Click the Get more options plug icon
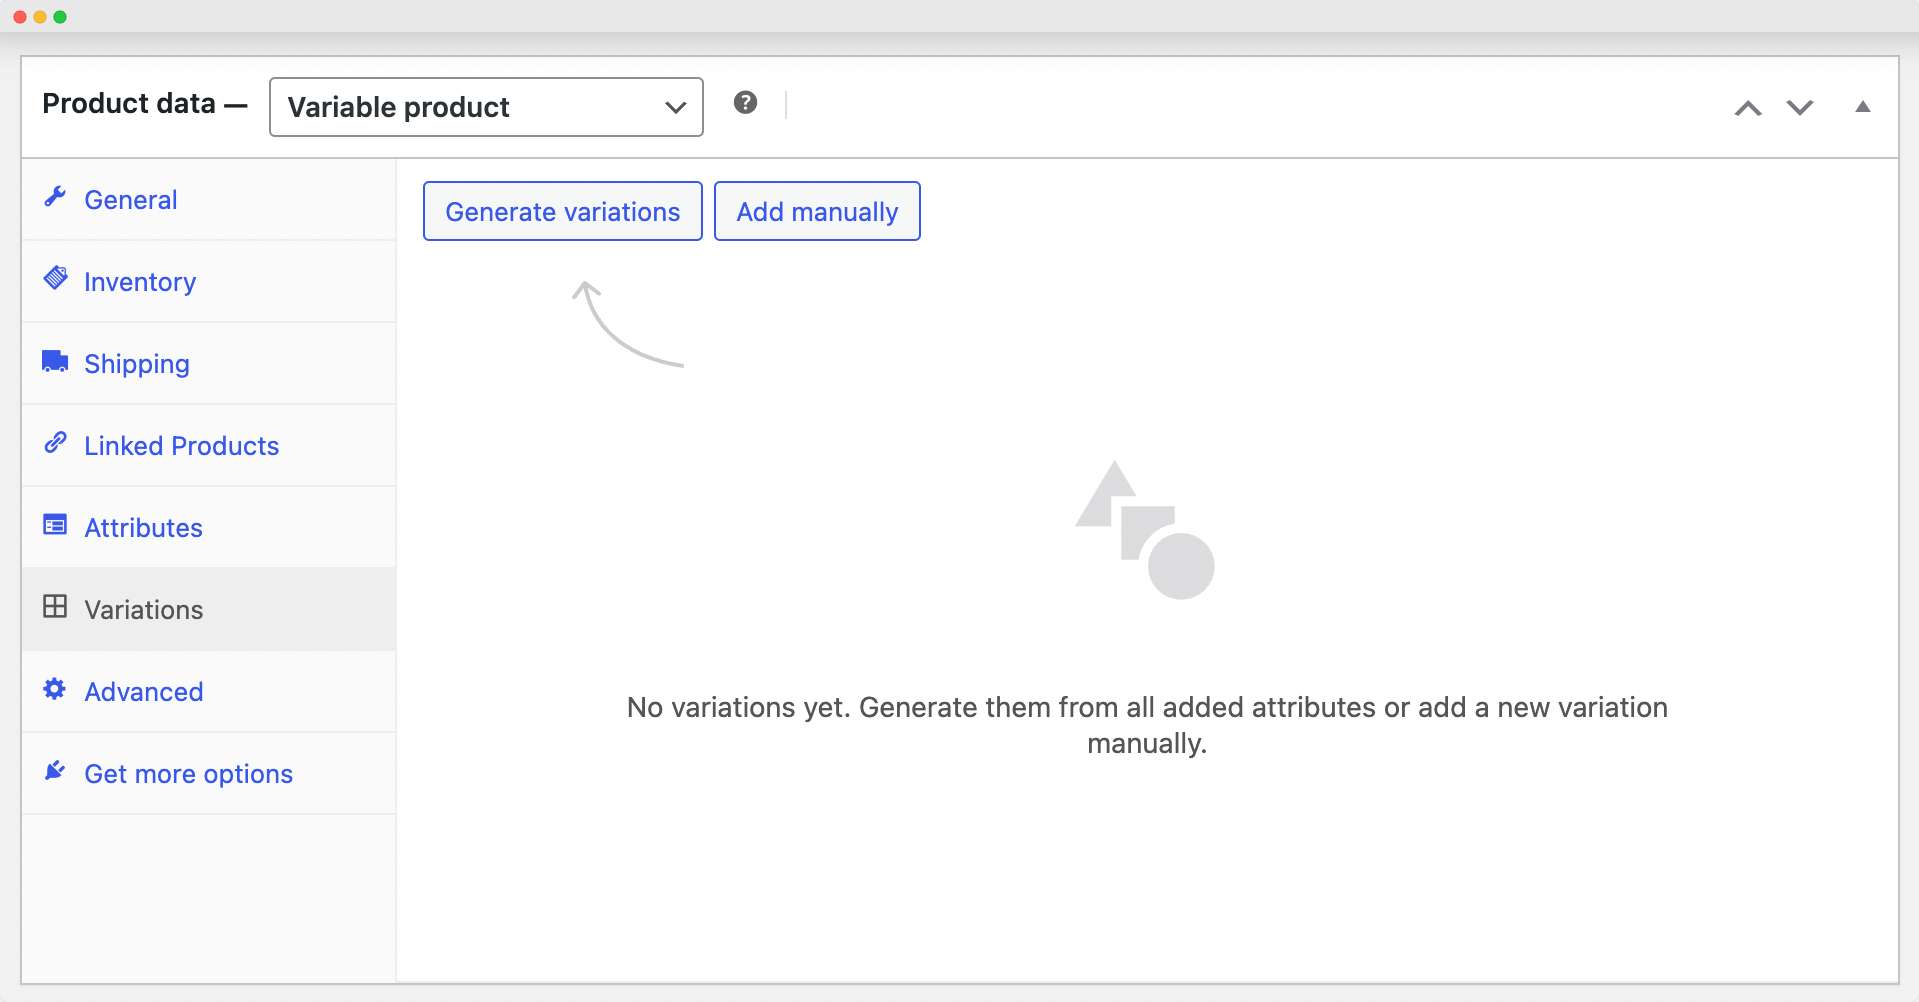Viewport: 1919px width, 1002px height. tap(55, 771)
